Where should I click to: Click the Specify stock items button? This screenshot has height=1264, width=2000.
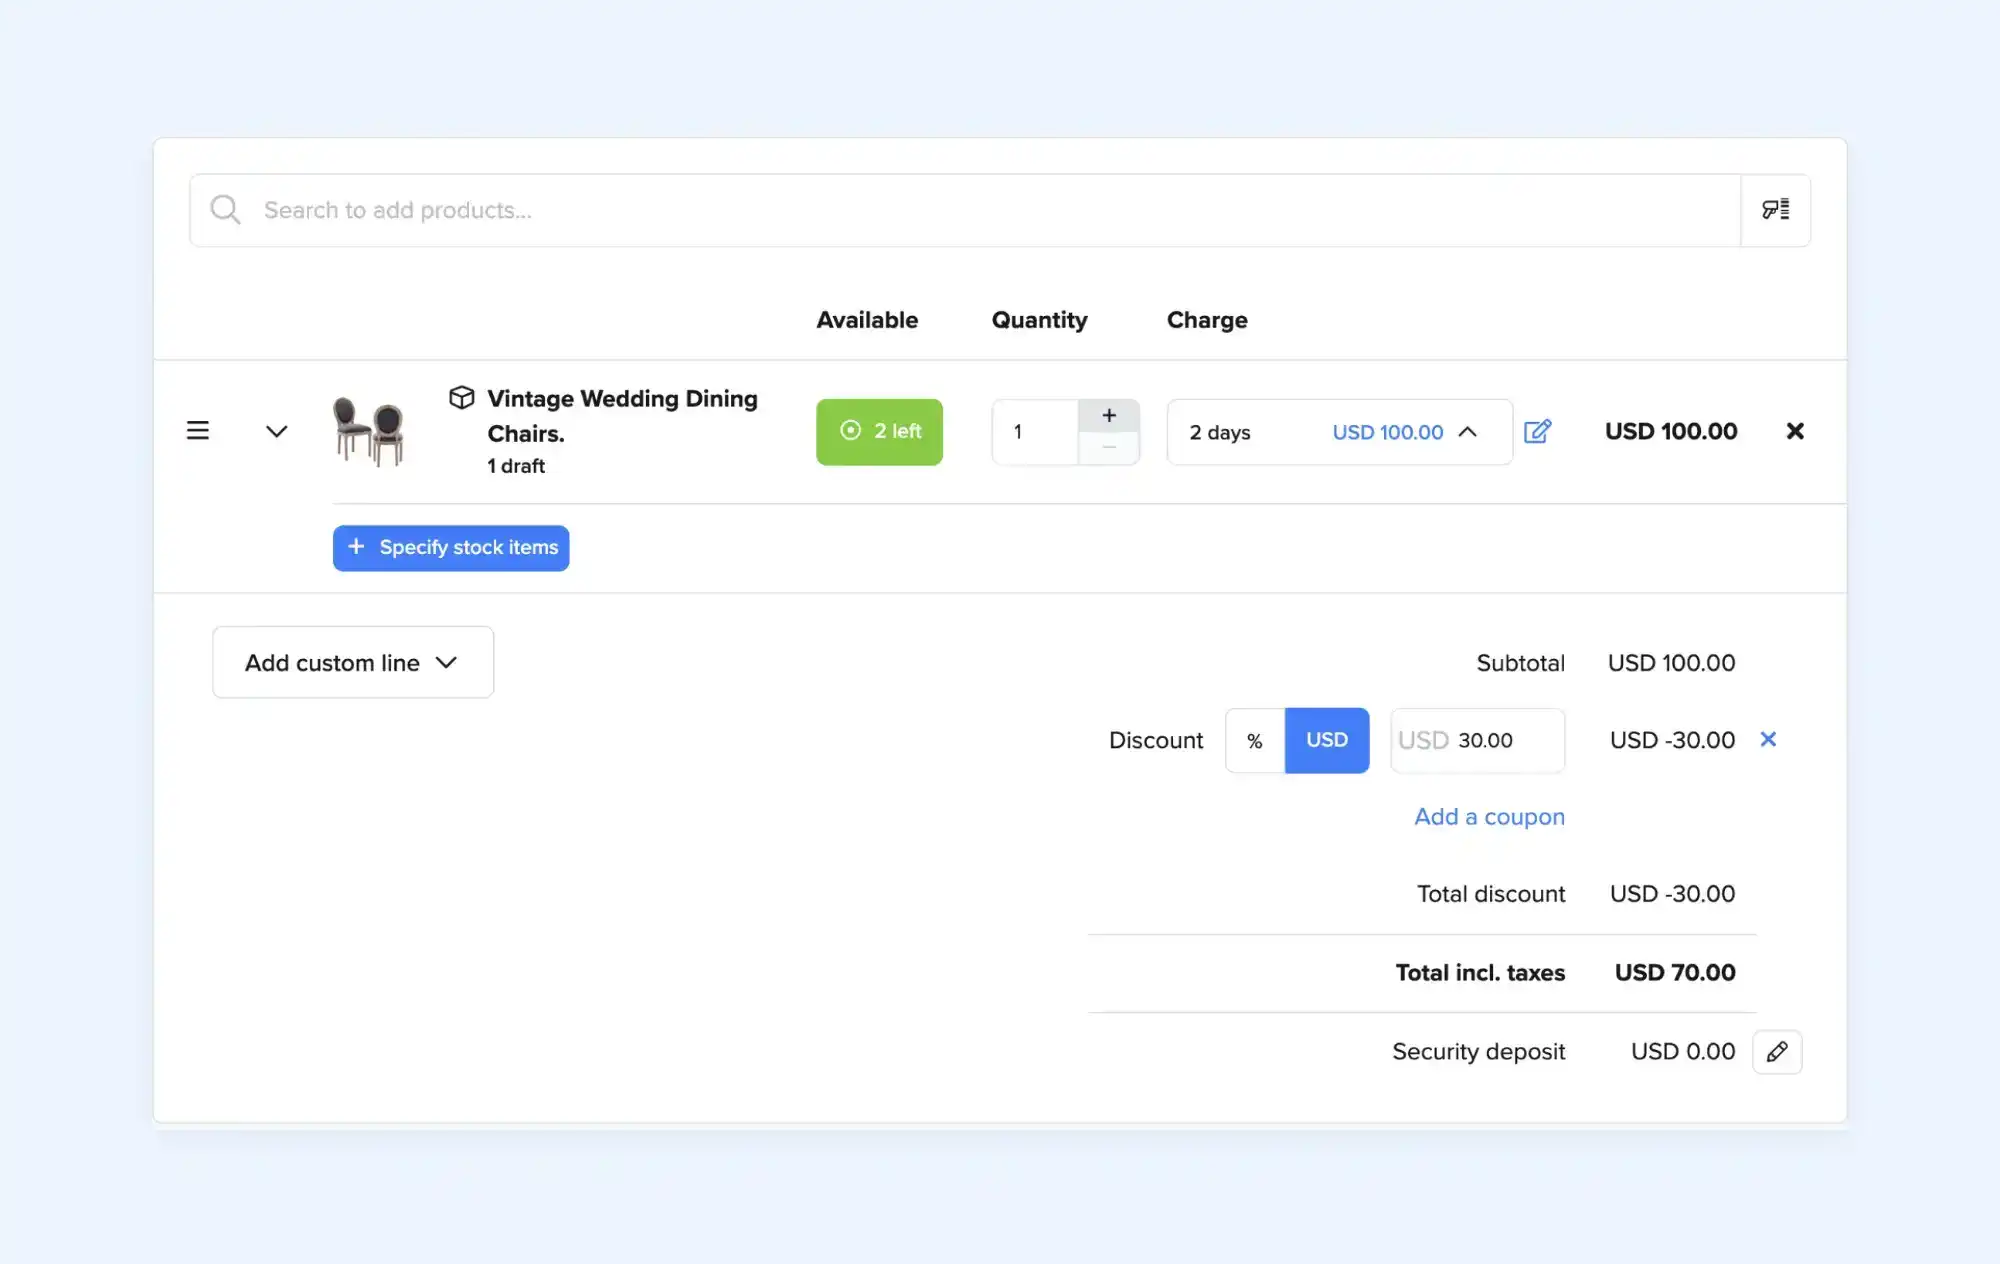[451, 548]
